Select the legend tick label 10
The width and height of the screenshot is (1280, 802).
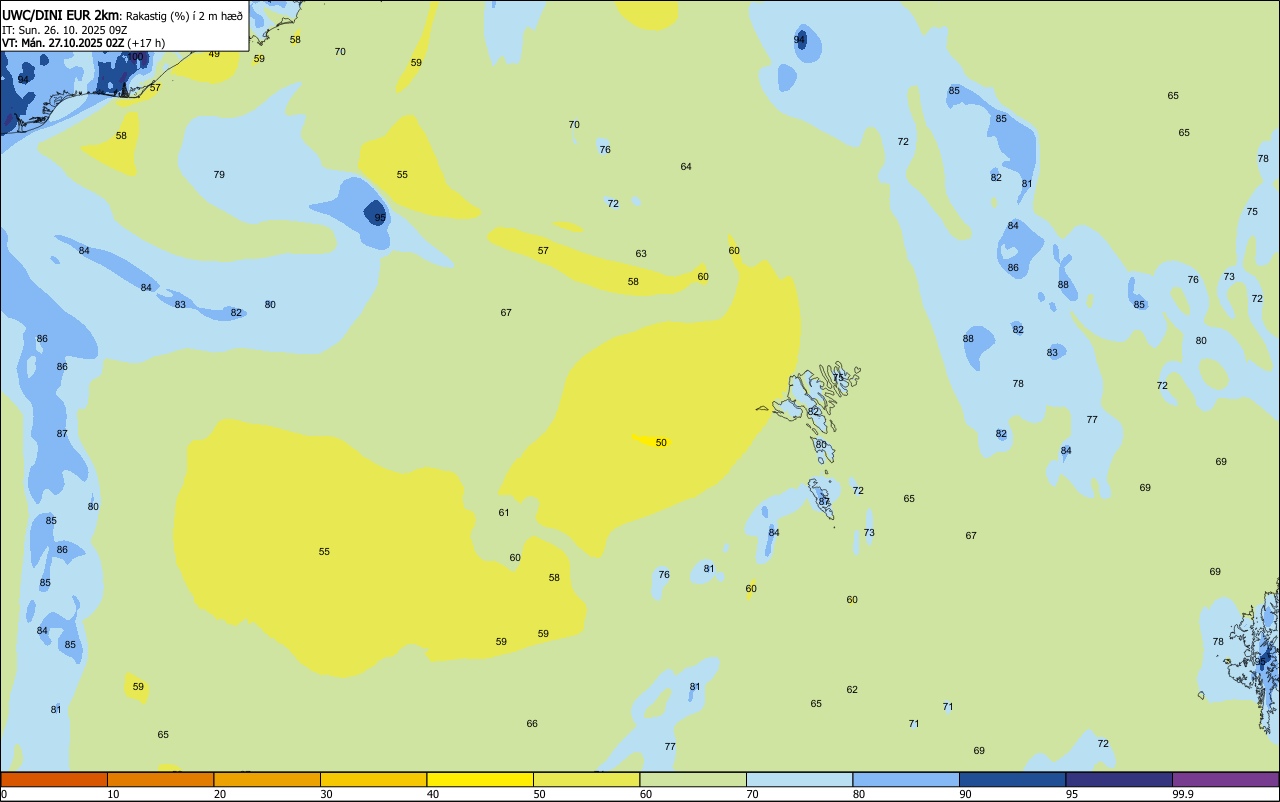coord(113,794)
